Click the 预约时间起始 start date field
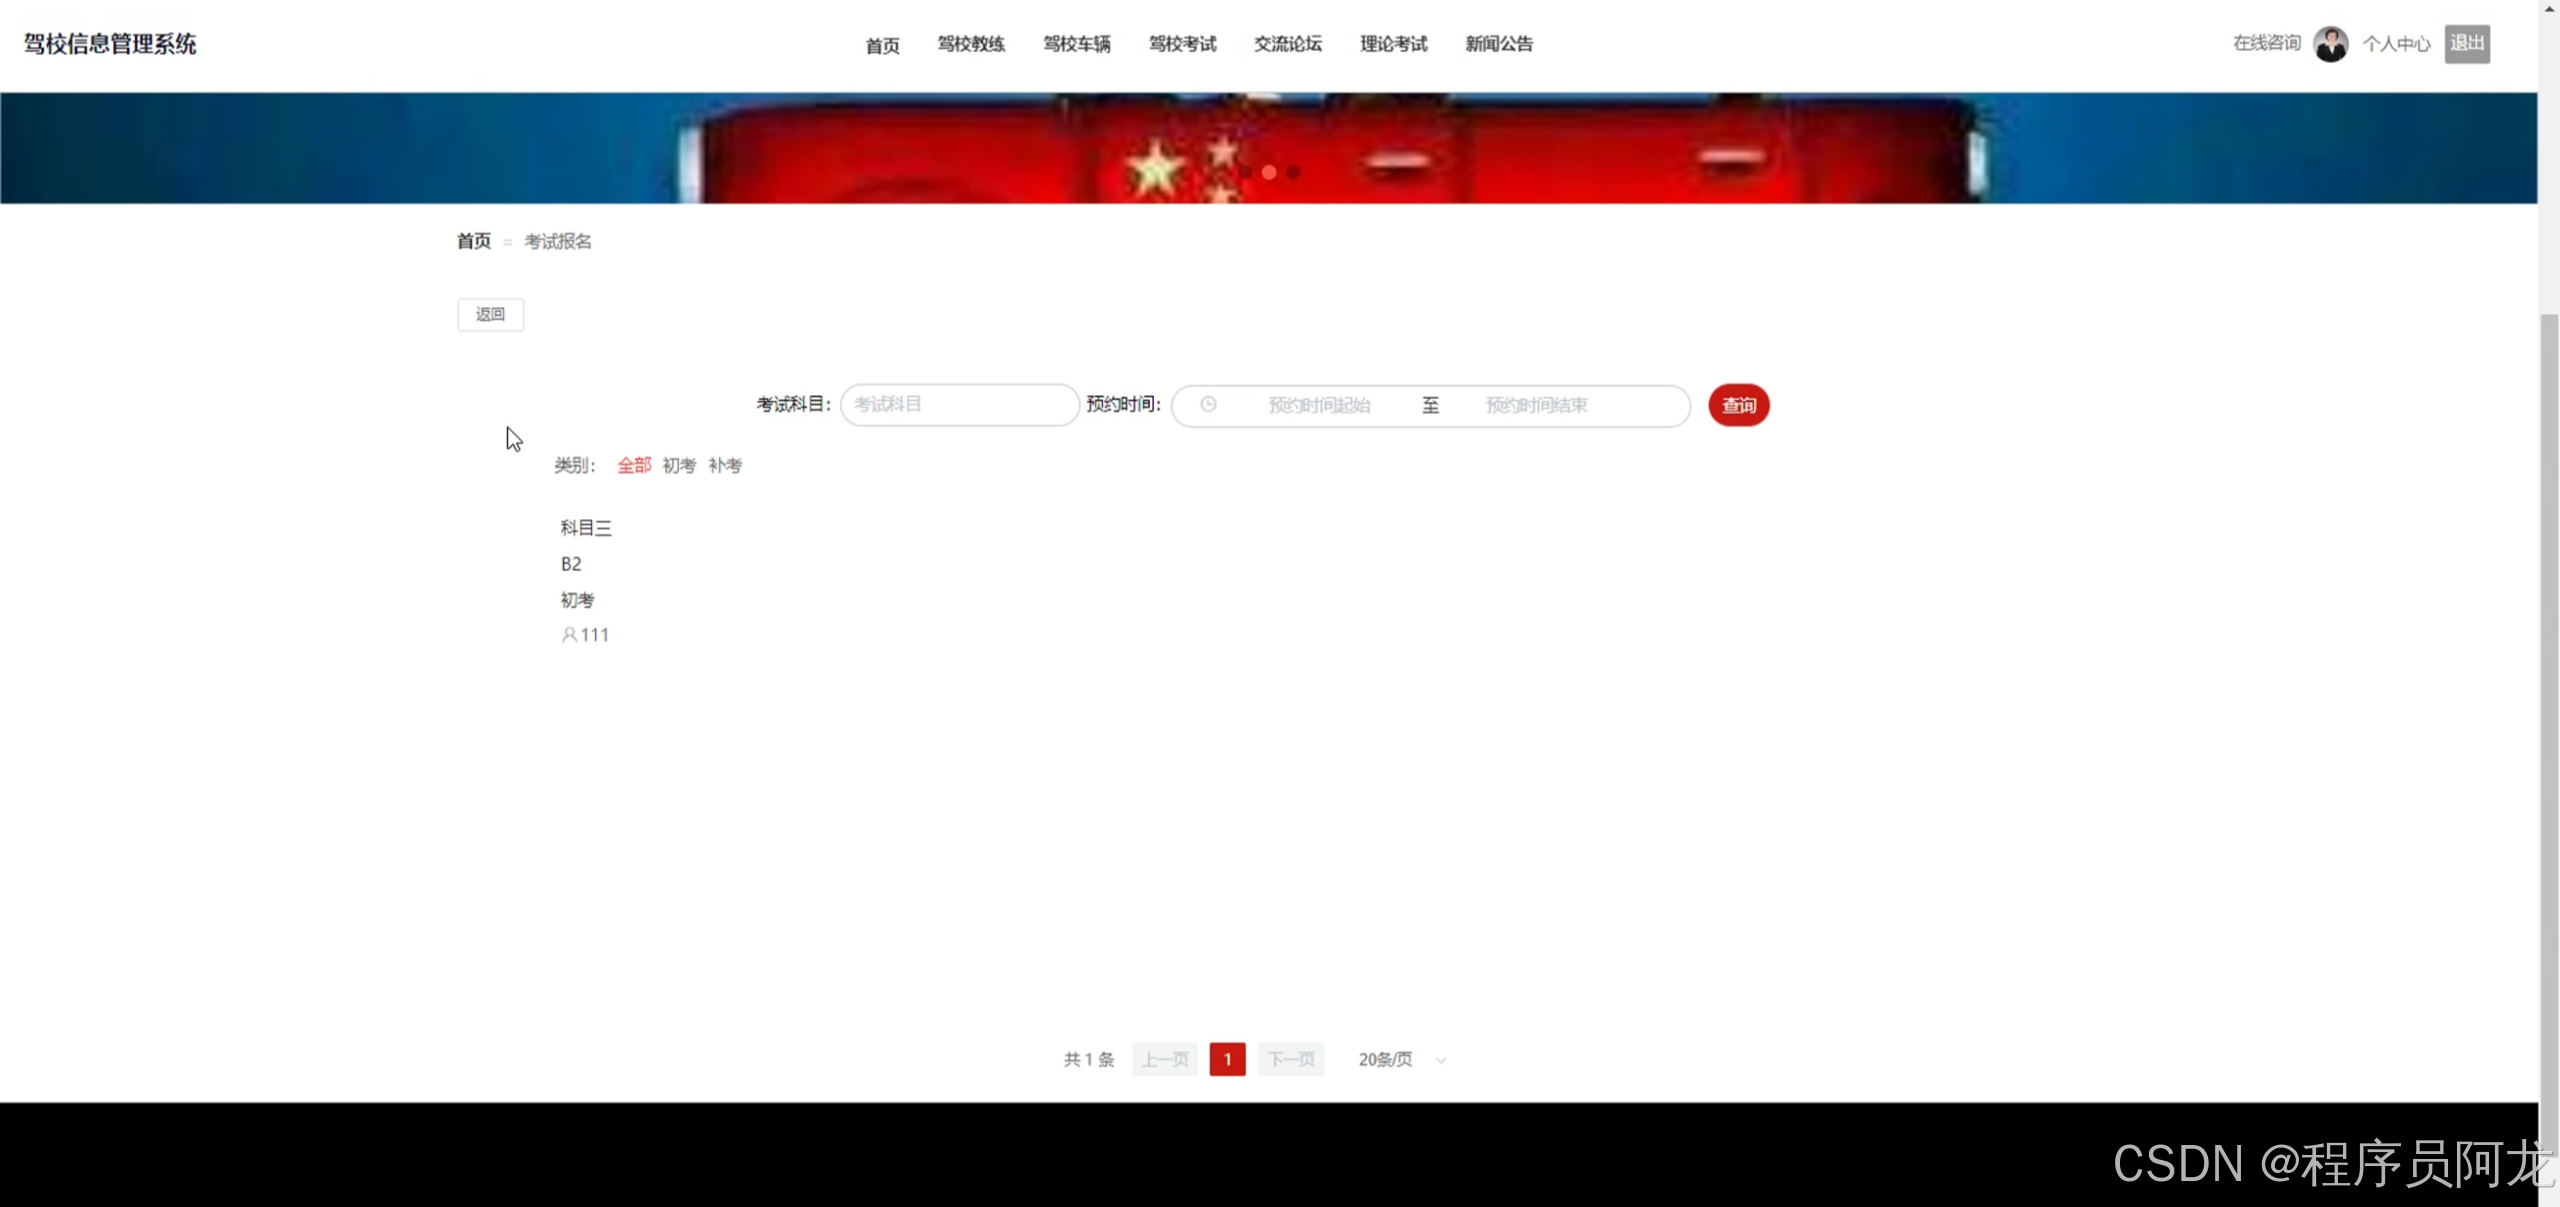 (x=1319, y=405)
